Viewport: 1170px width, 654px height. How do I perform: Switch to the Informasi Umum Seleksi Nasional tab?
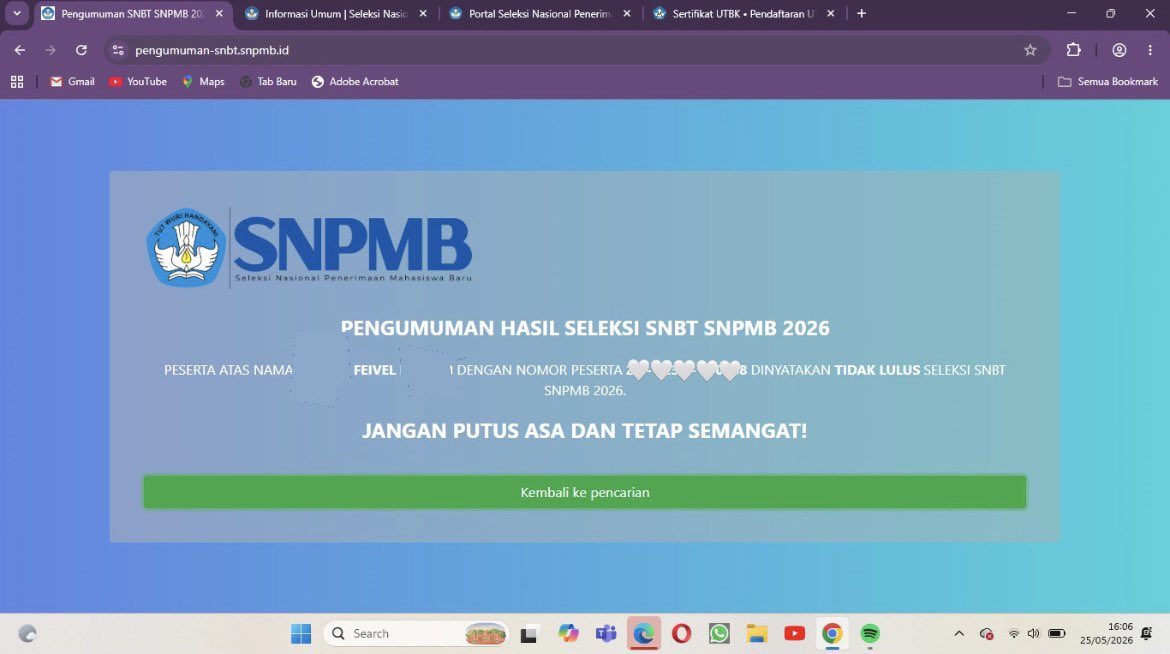[x=336, y=13]
